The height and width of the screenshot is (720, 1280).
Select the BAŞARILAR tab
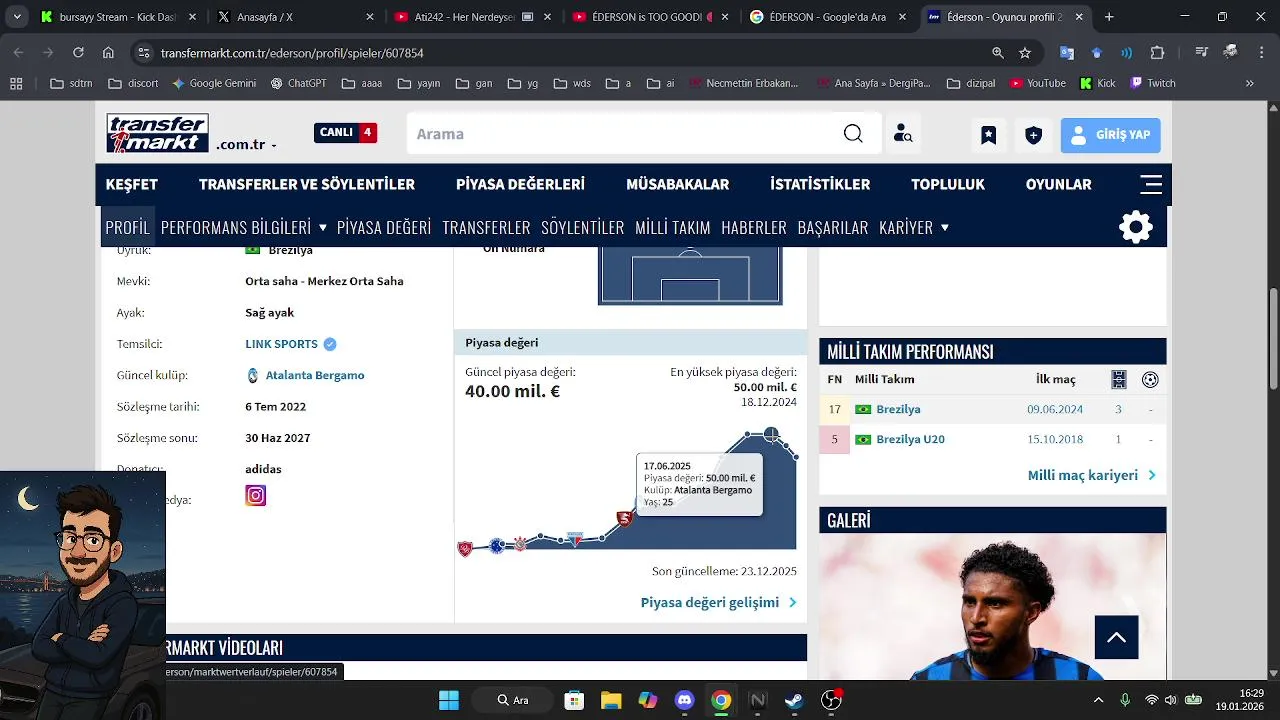tap(833, 227)
